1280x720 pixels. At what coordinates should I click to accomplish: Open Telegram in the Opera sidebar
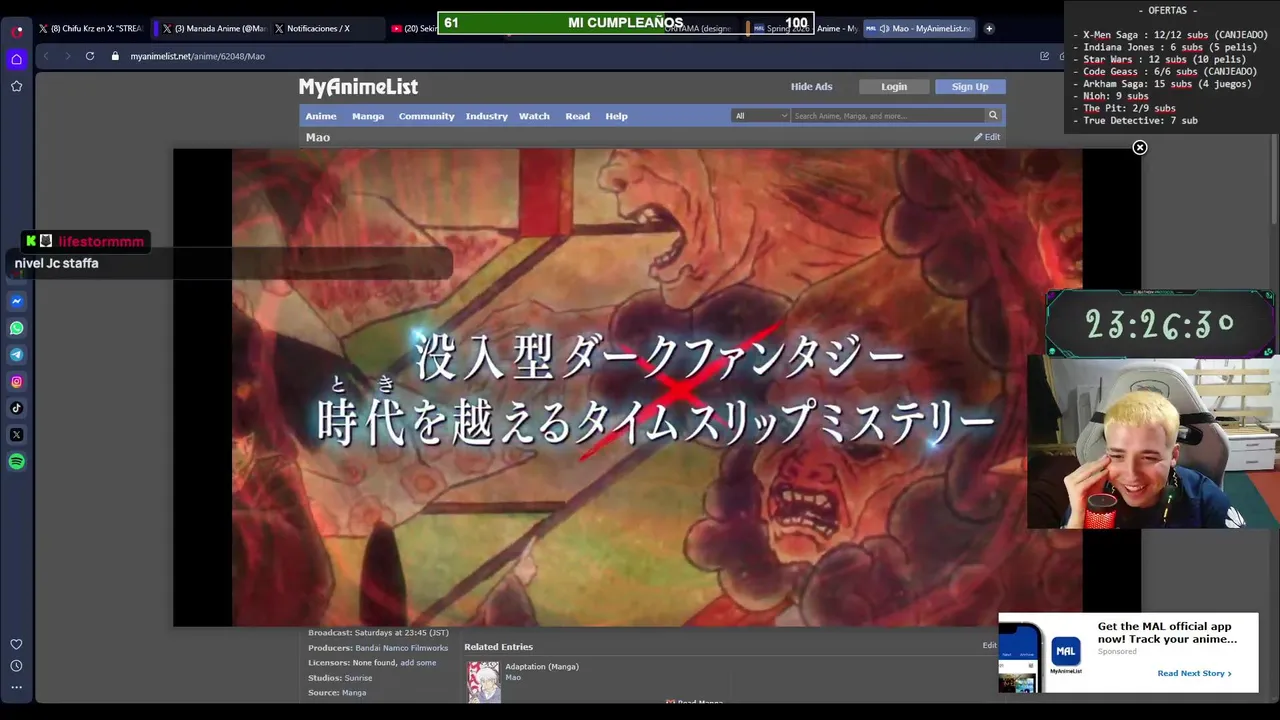[x=17, y=355]
